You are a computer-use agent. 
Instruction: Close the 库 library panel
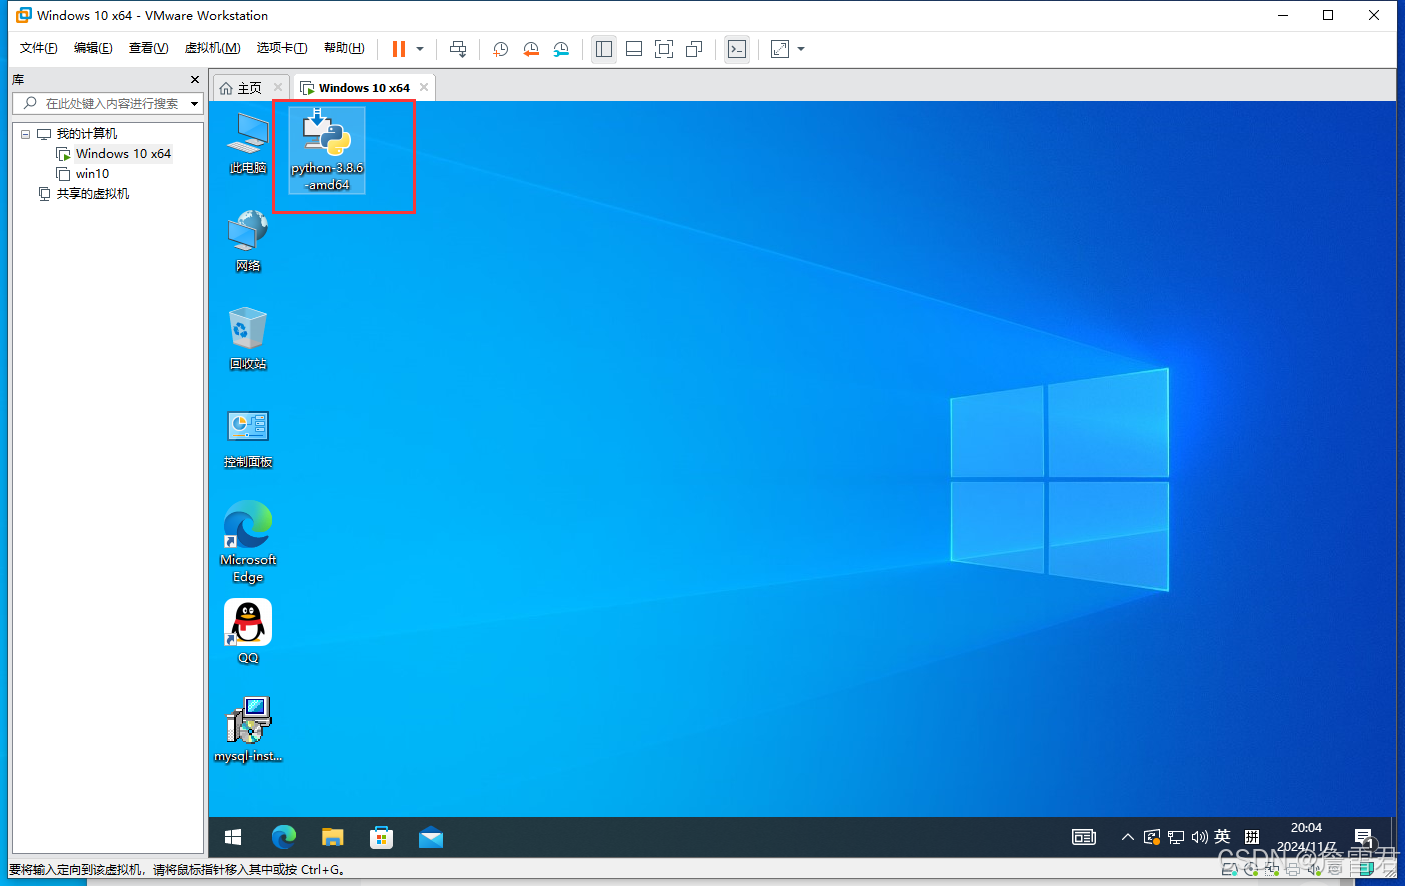click(195, 79)
